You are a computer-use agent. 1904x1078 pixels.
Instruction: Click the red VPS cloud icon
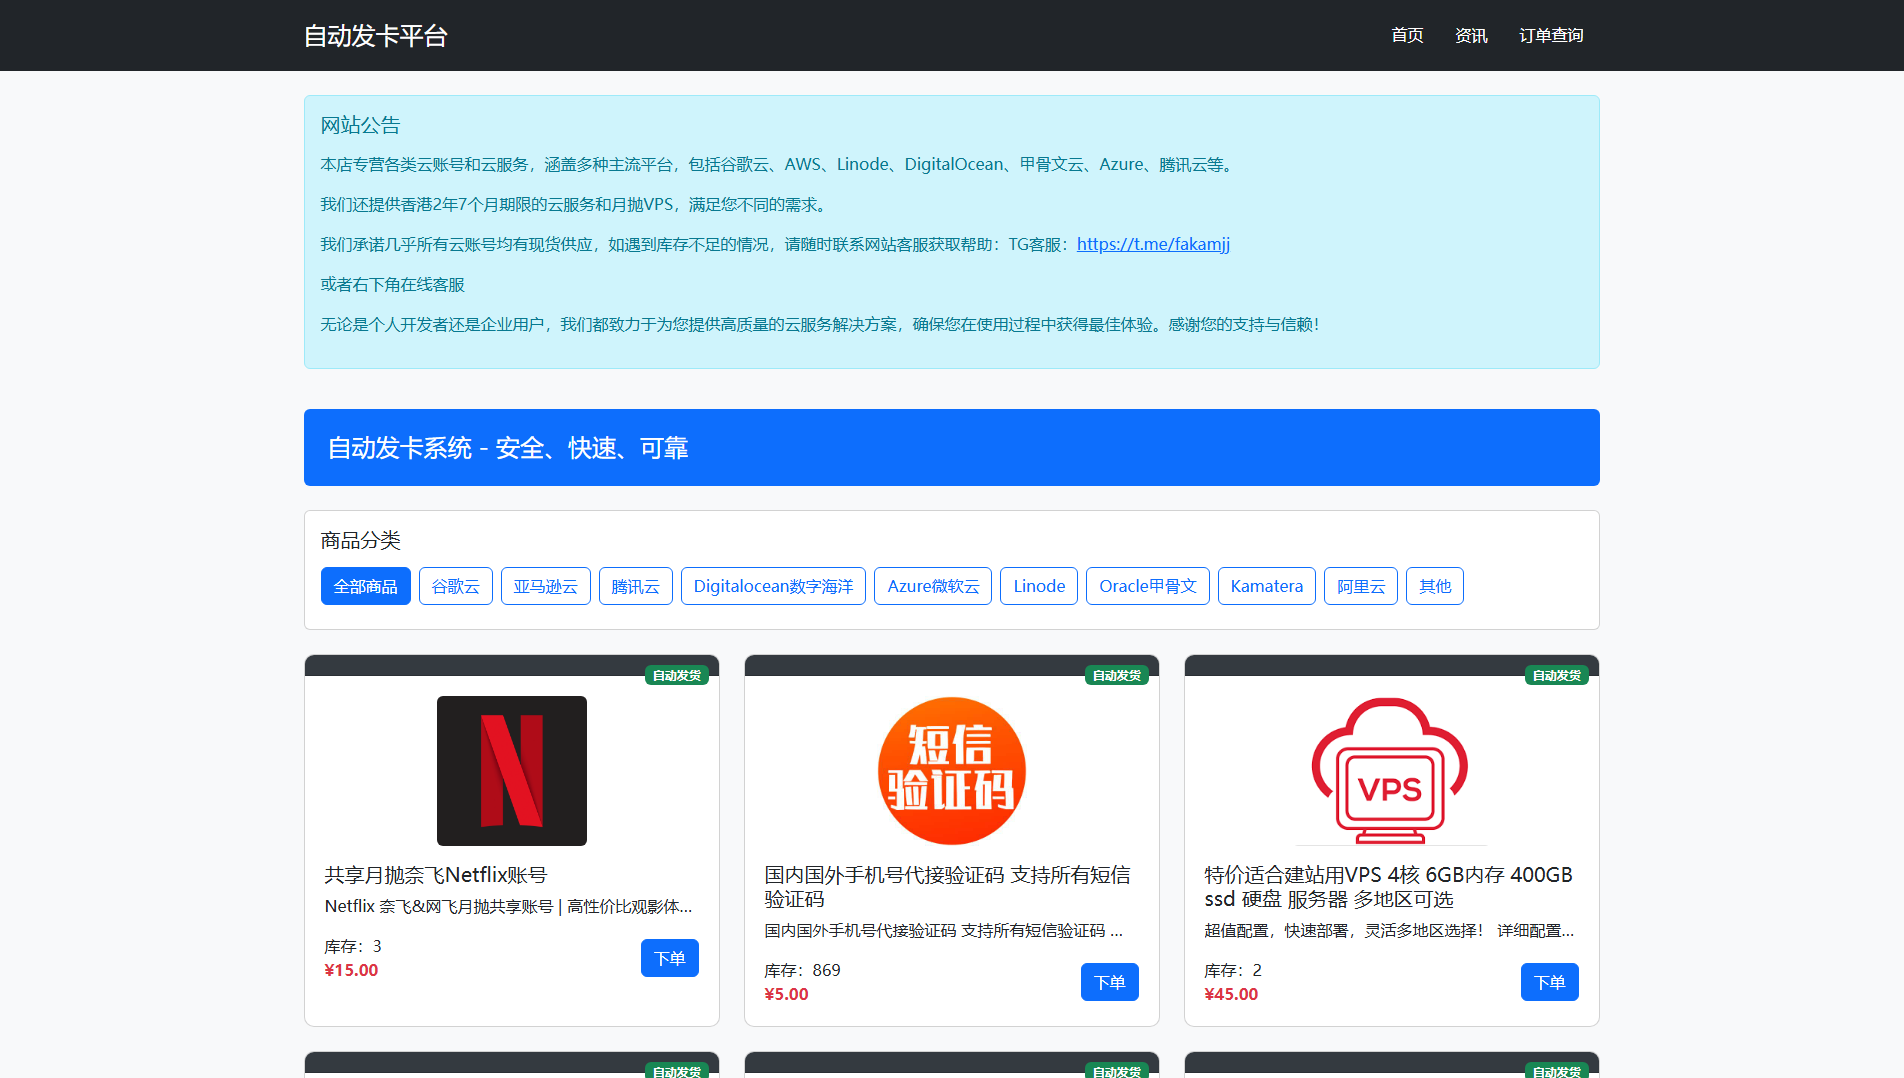pyautogui.click(x=1391, y=771)
